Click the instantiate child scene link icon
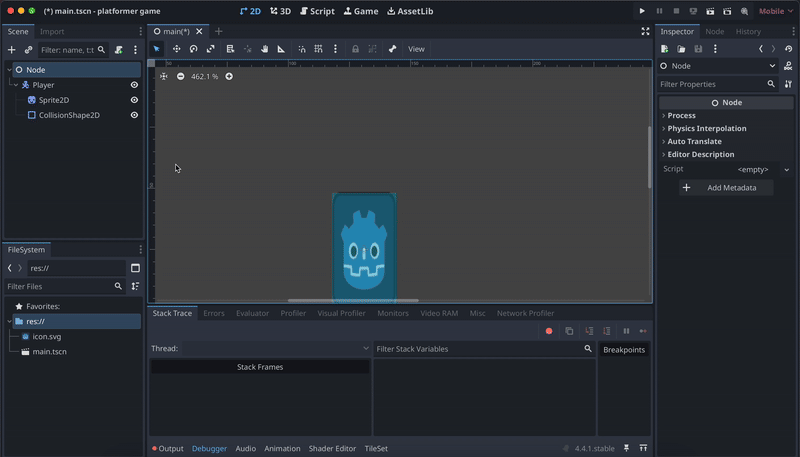 [x=28, y=49]
